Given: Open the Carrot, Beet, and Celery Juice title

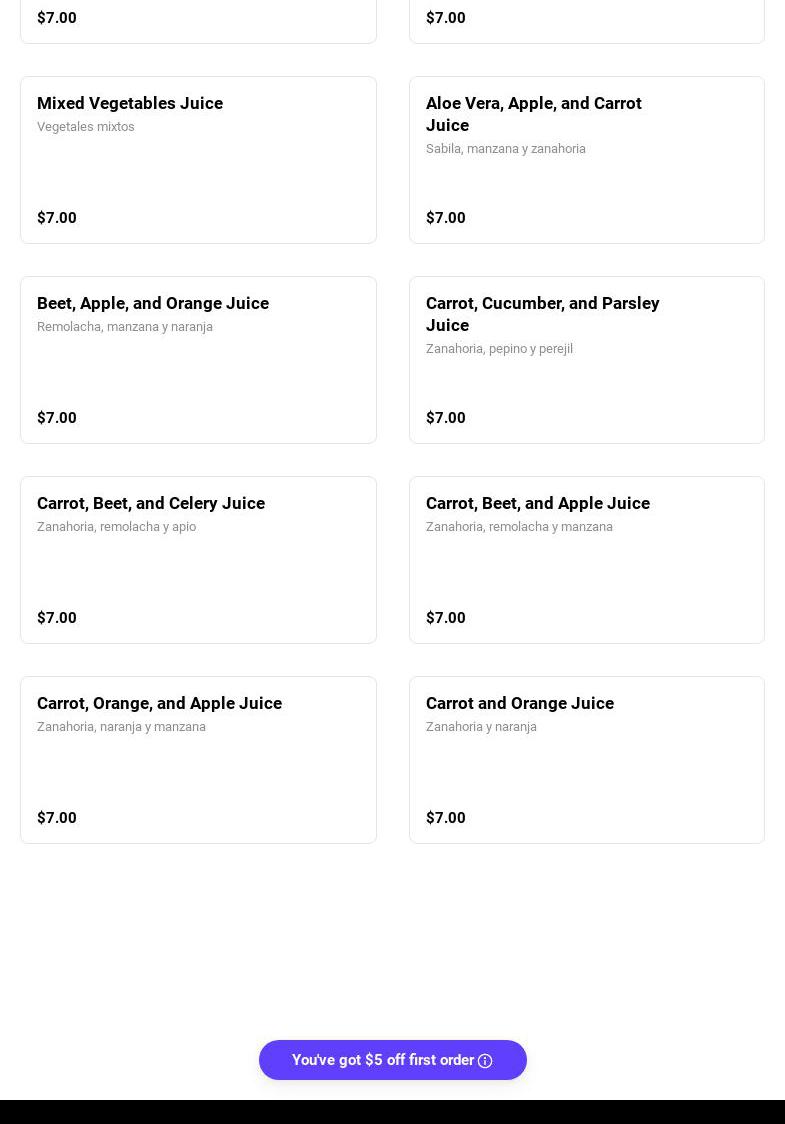Looking at the screenshot, I should coord(151,504).
